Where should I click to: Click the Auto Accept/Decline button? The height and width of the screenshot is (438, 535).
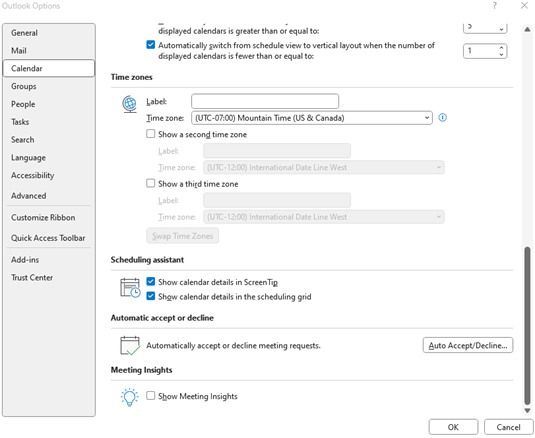click(x=468, y=345)
